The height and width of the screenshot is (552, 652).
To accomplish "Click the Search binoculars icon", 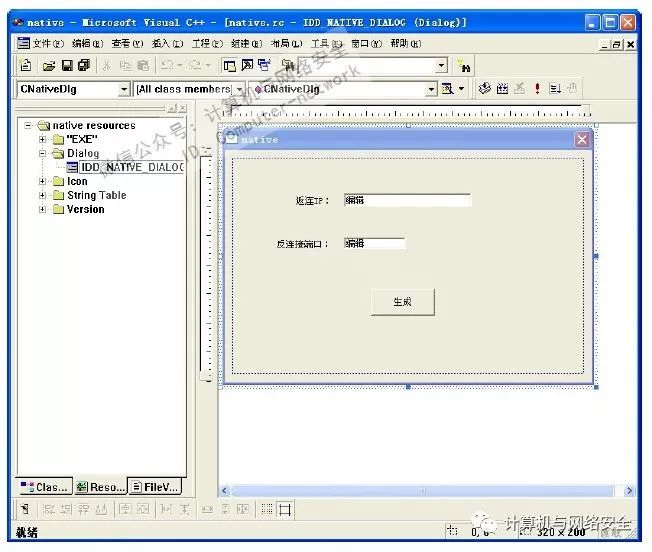I will [x=463, y=66].
